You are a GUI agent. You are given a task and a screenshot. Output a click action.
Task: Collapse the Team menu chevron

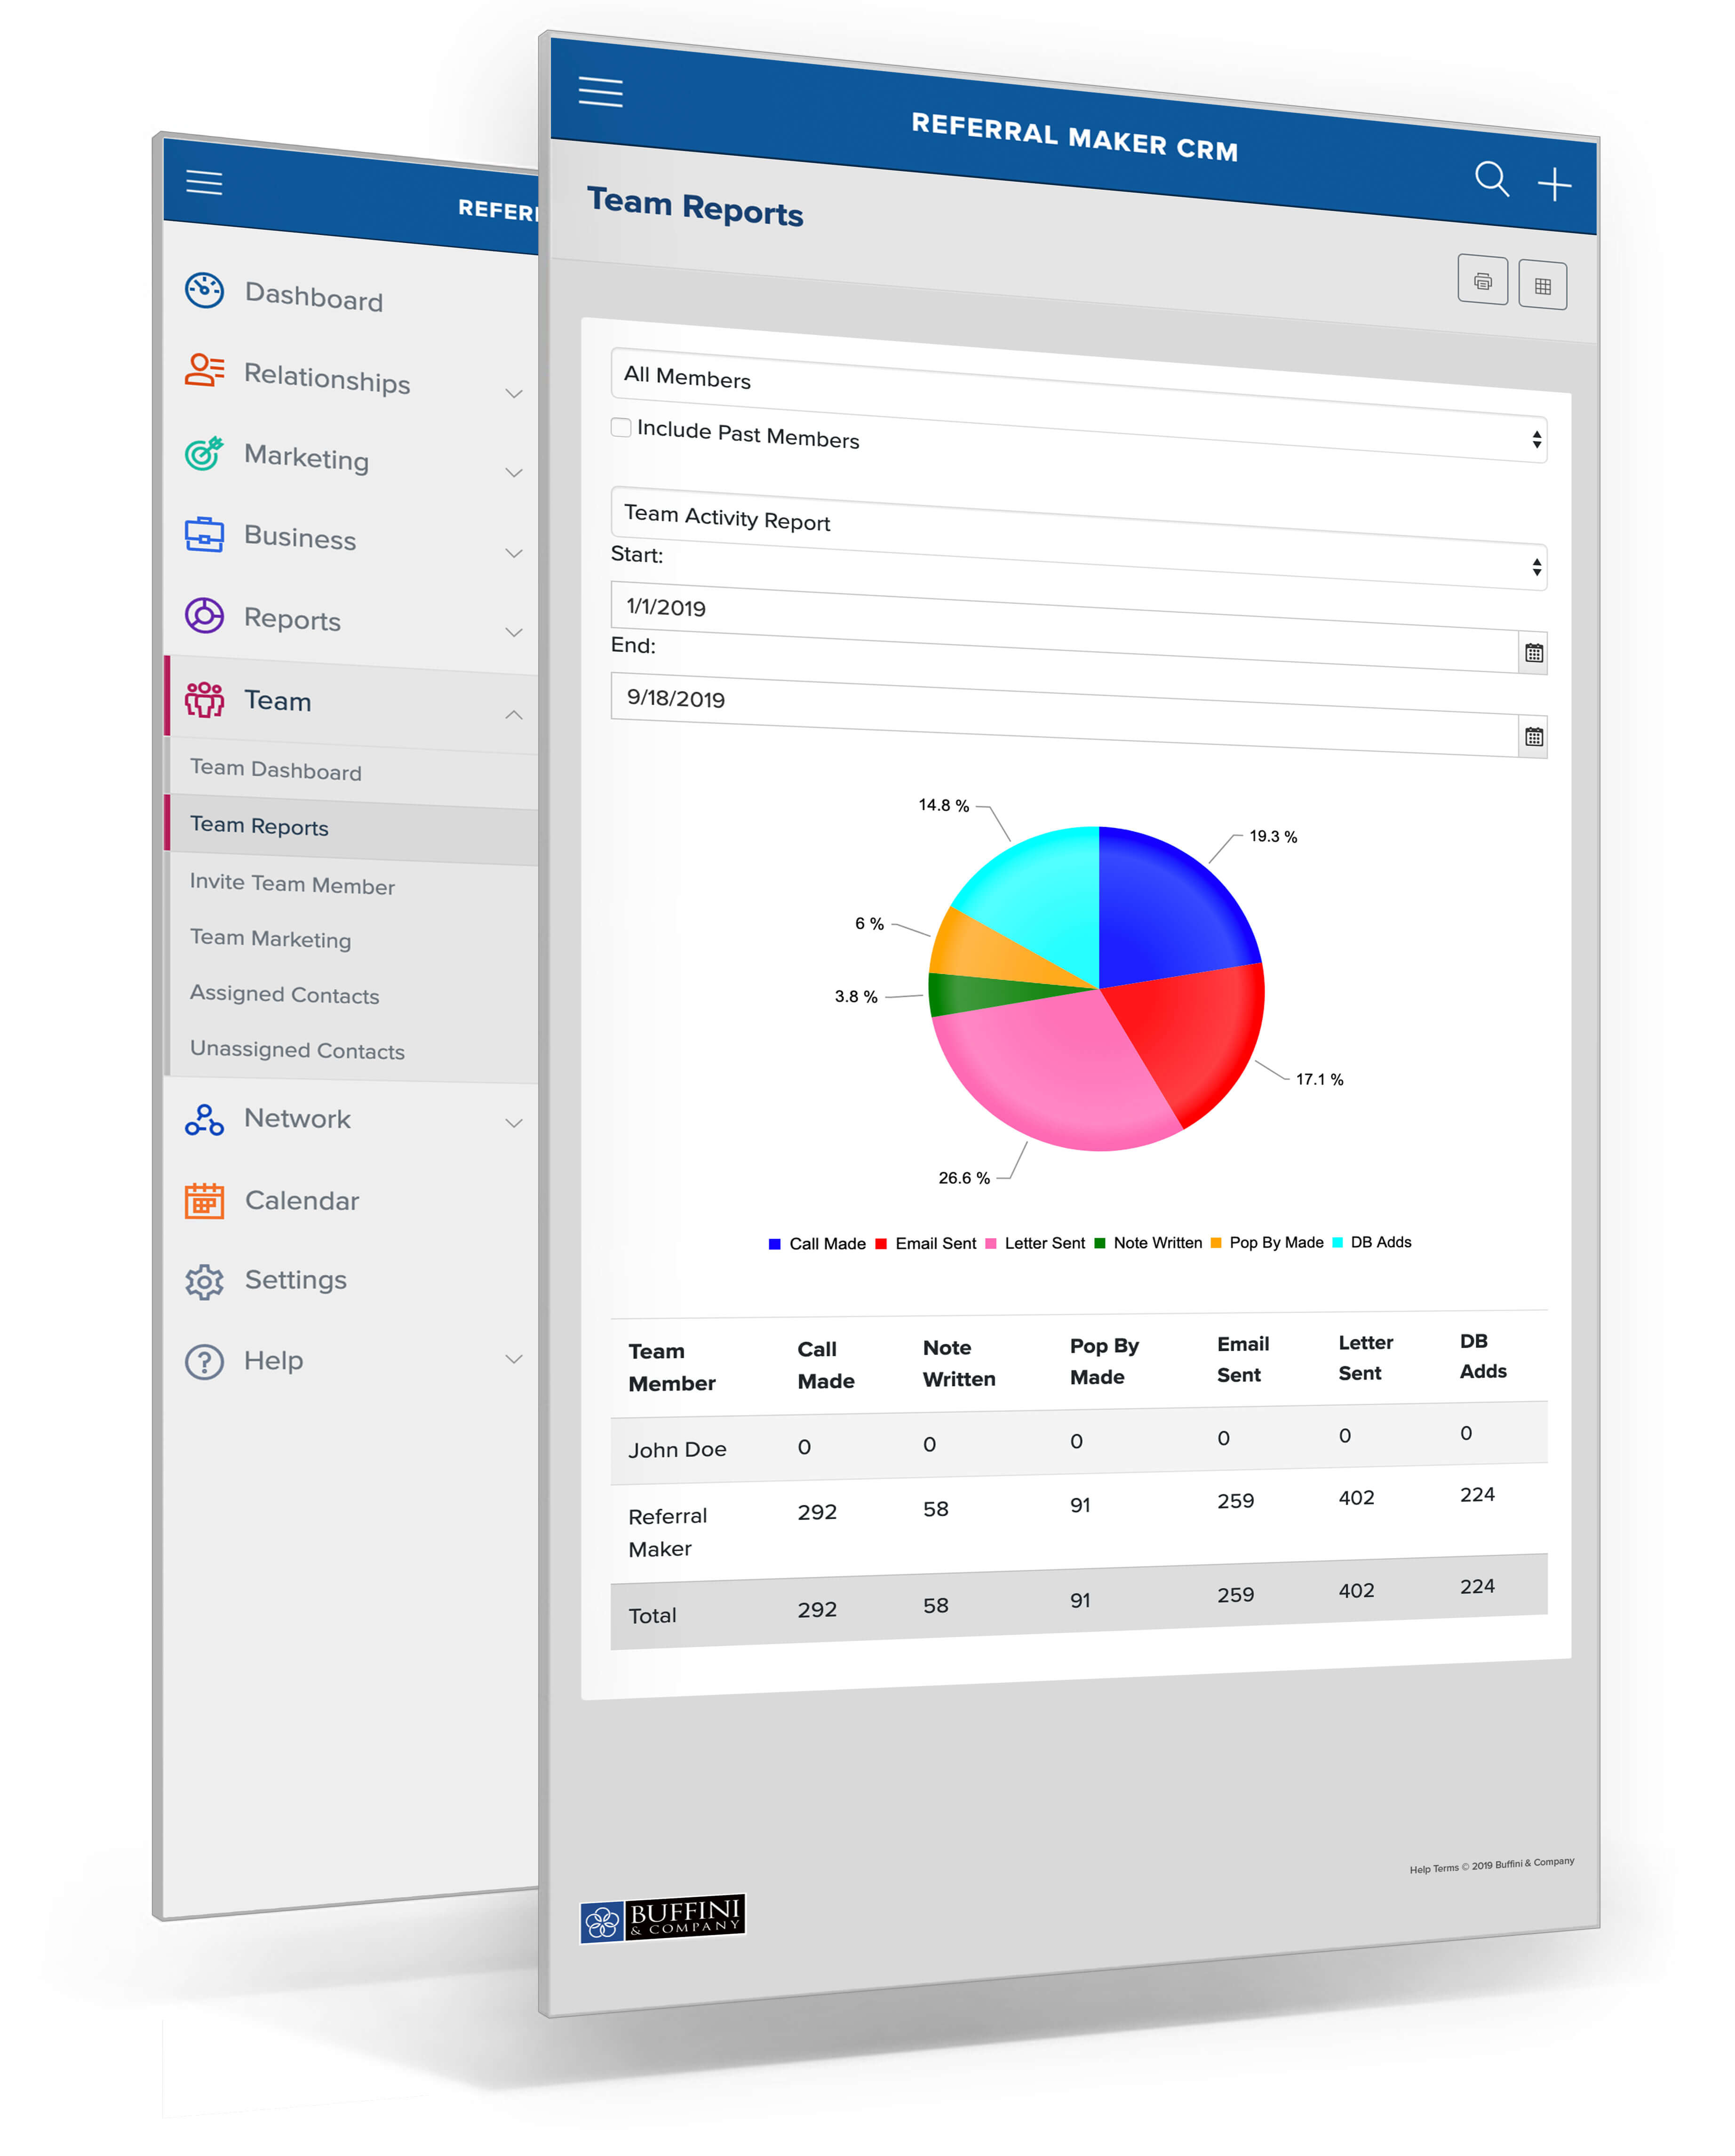[514, 714]
